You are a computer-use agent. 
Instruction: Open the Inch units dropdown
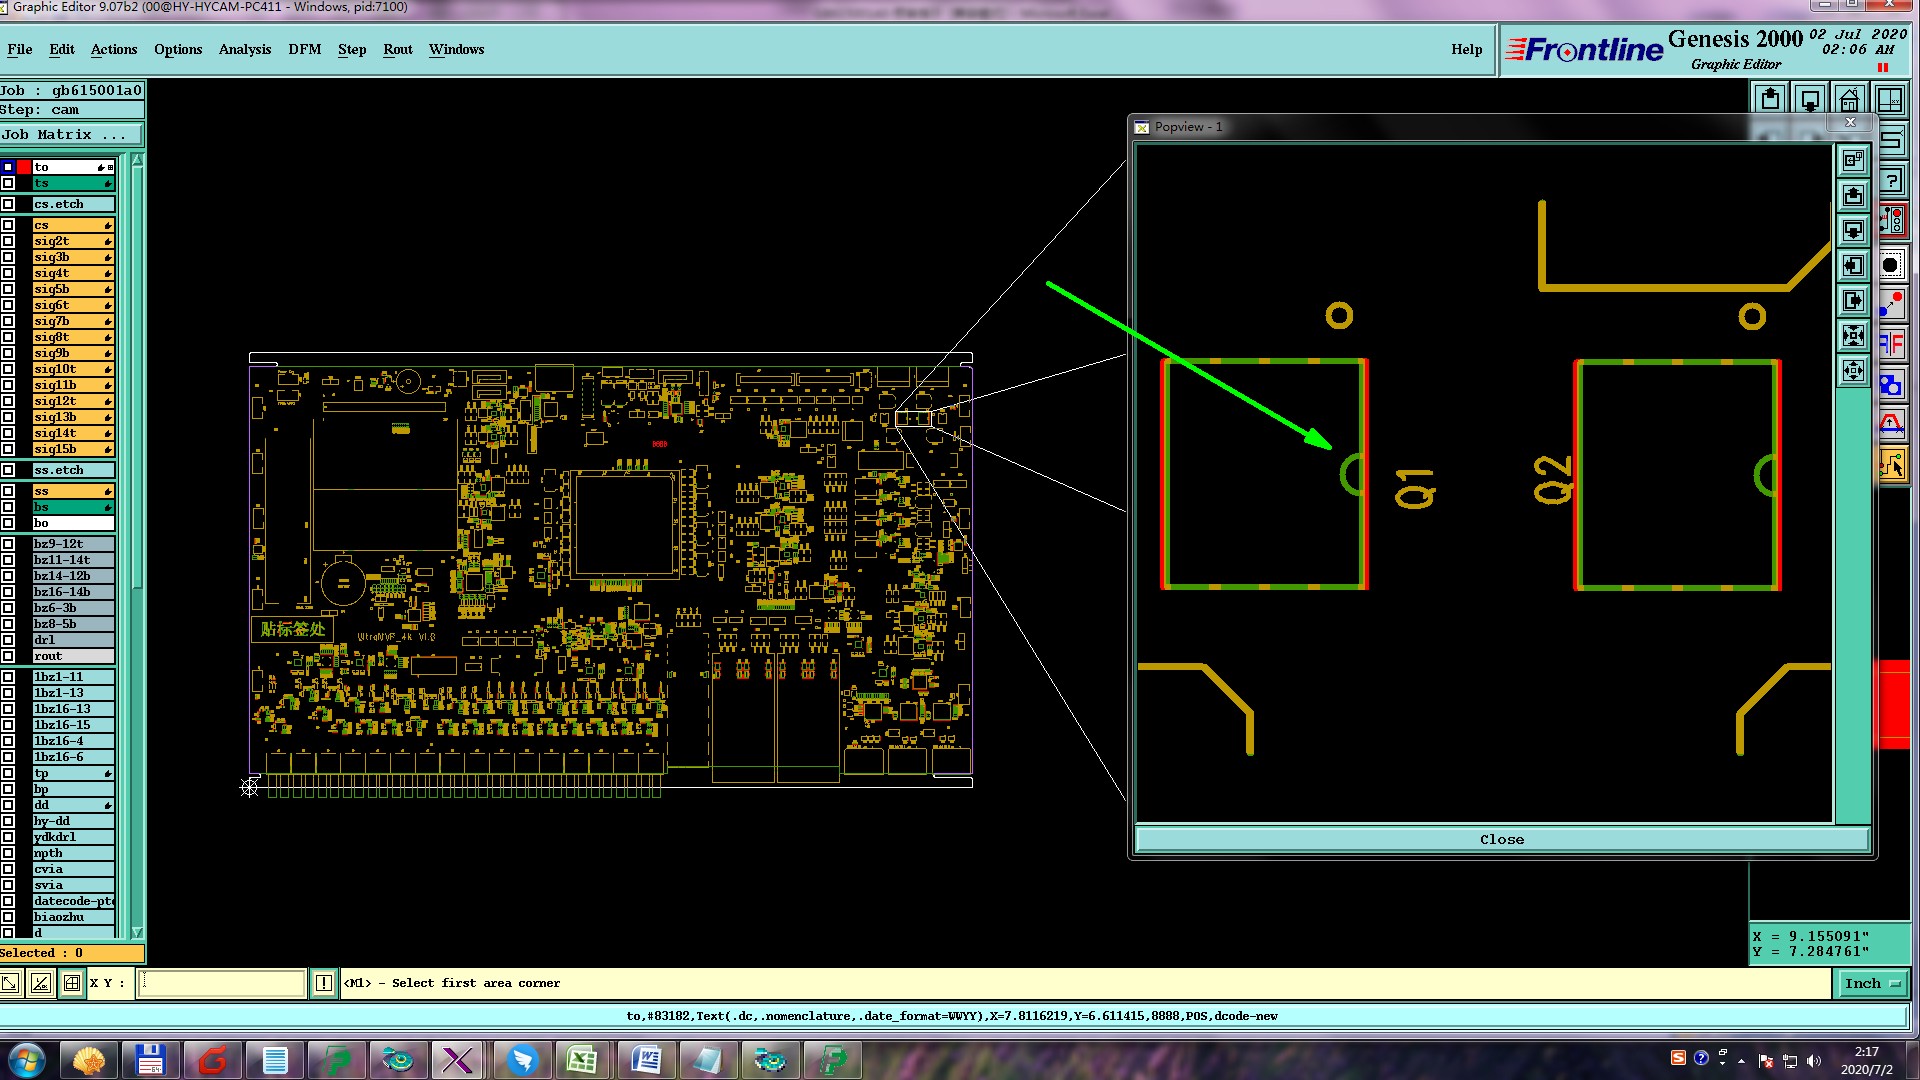pyautogui.click(x=1872, y=983)
